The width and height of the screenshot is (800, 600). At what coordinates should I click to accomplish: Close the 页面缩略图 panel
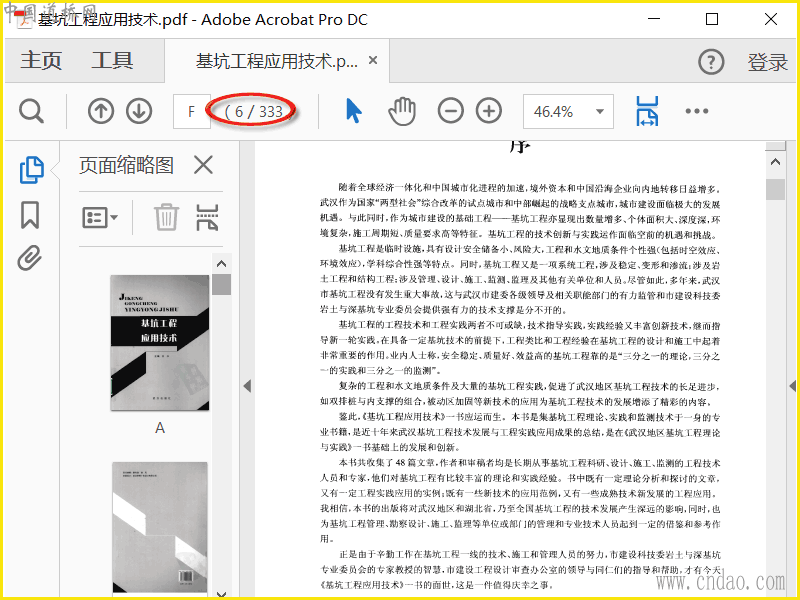pos(203,165)
